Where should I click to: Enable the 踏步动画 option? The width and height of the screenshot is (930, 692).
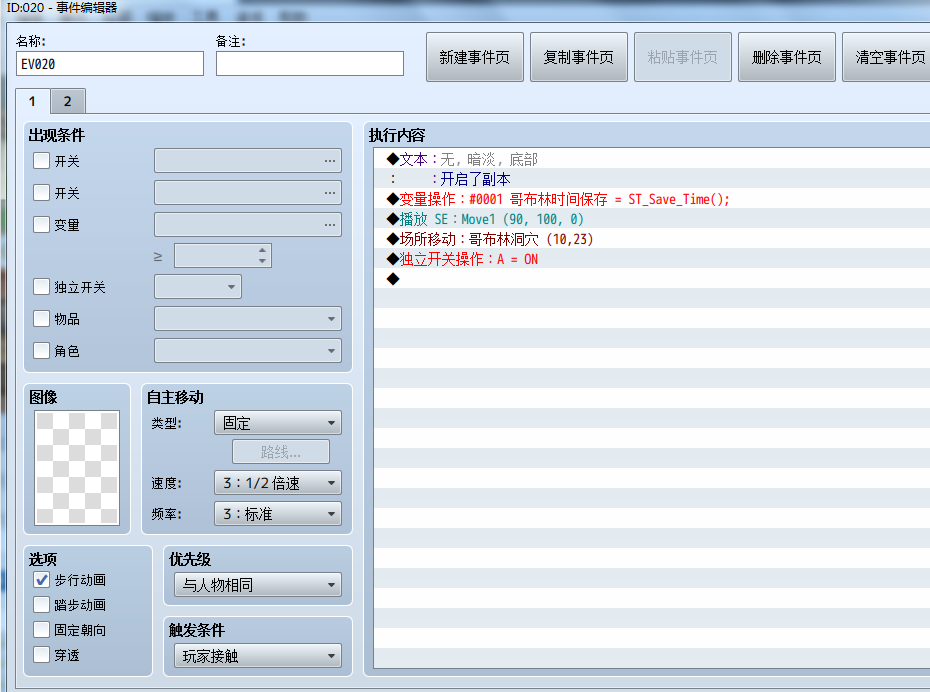click(x=42, y=605)
